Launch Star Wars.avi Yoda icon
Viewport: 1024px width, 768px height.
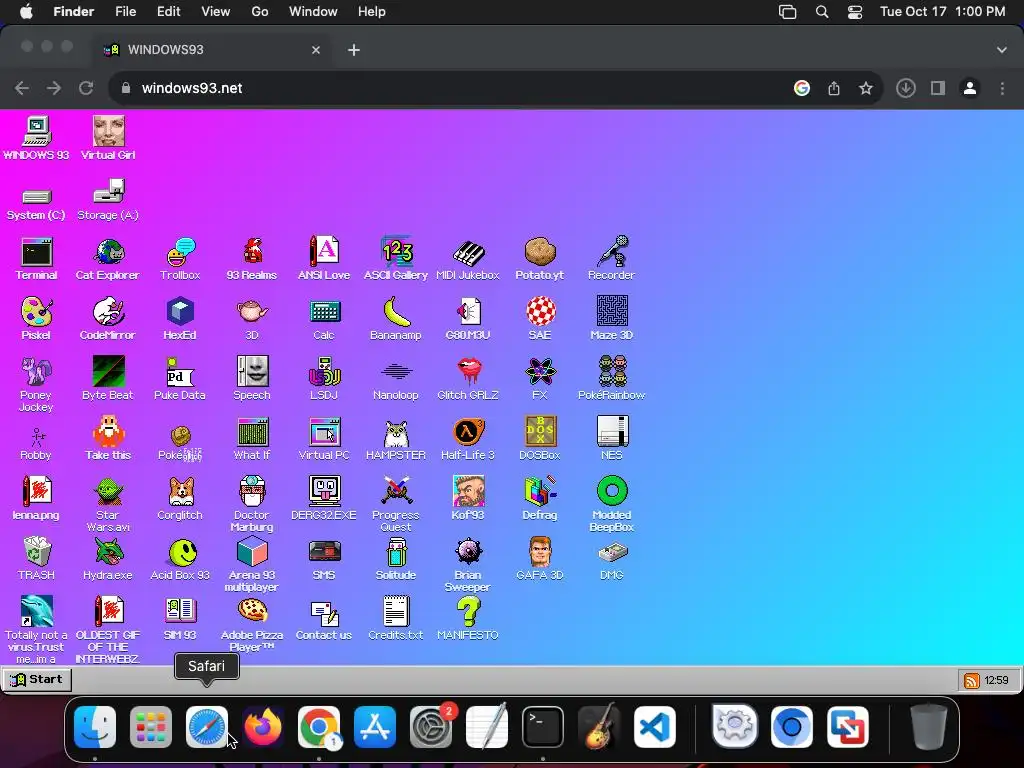click(x=108, y=504)
